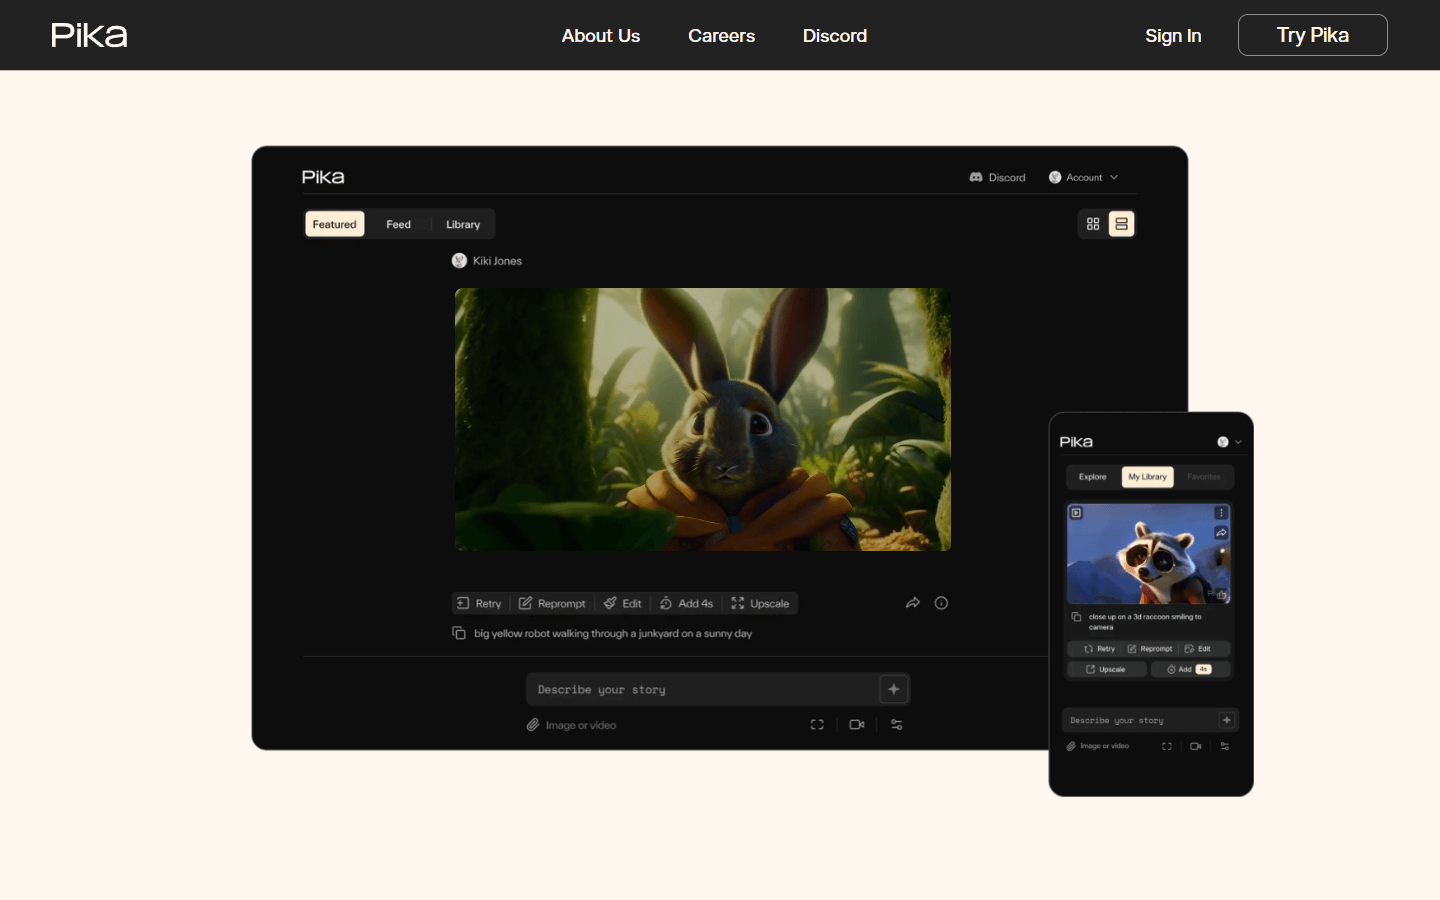Click the aspect ratio frame icon in the desktop mockup

pyautogui.click(x=817, y=725)
